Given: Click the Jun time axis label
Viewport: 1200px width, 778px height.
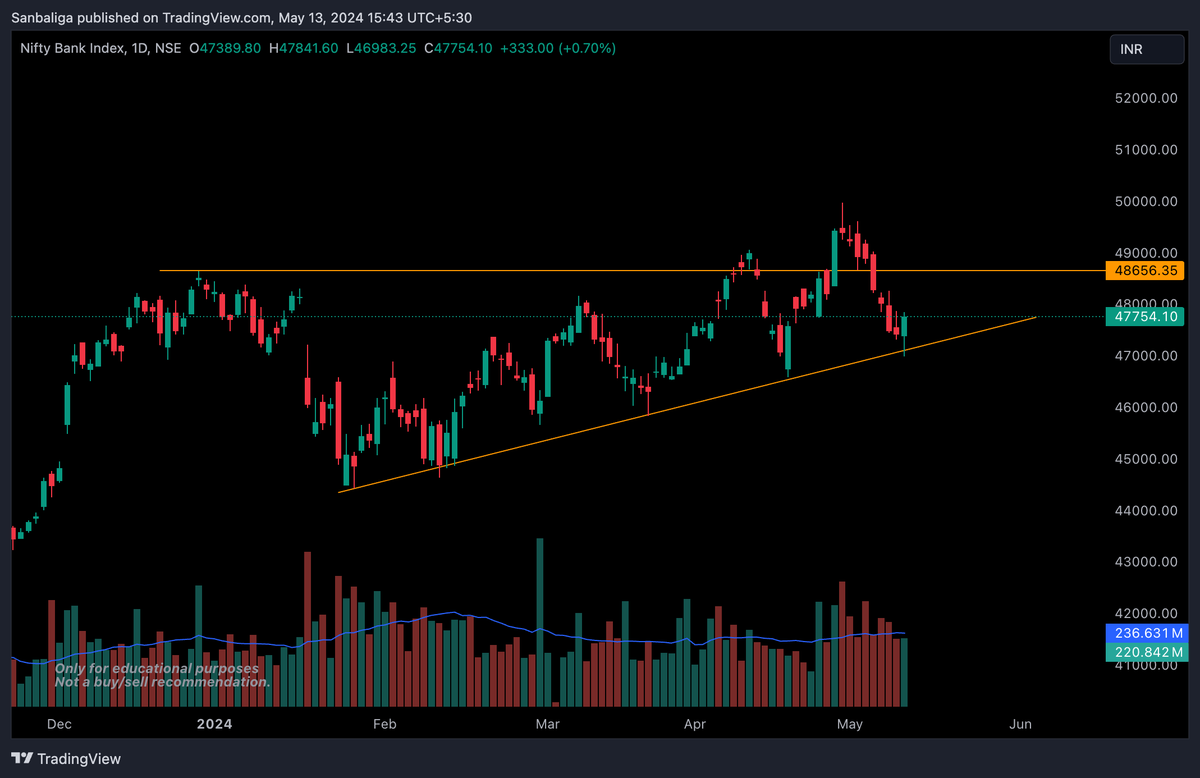Looking at the screenshot, I should point(1021,723).
